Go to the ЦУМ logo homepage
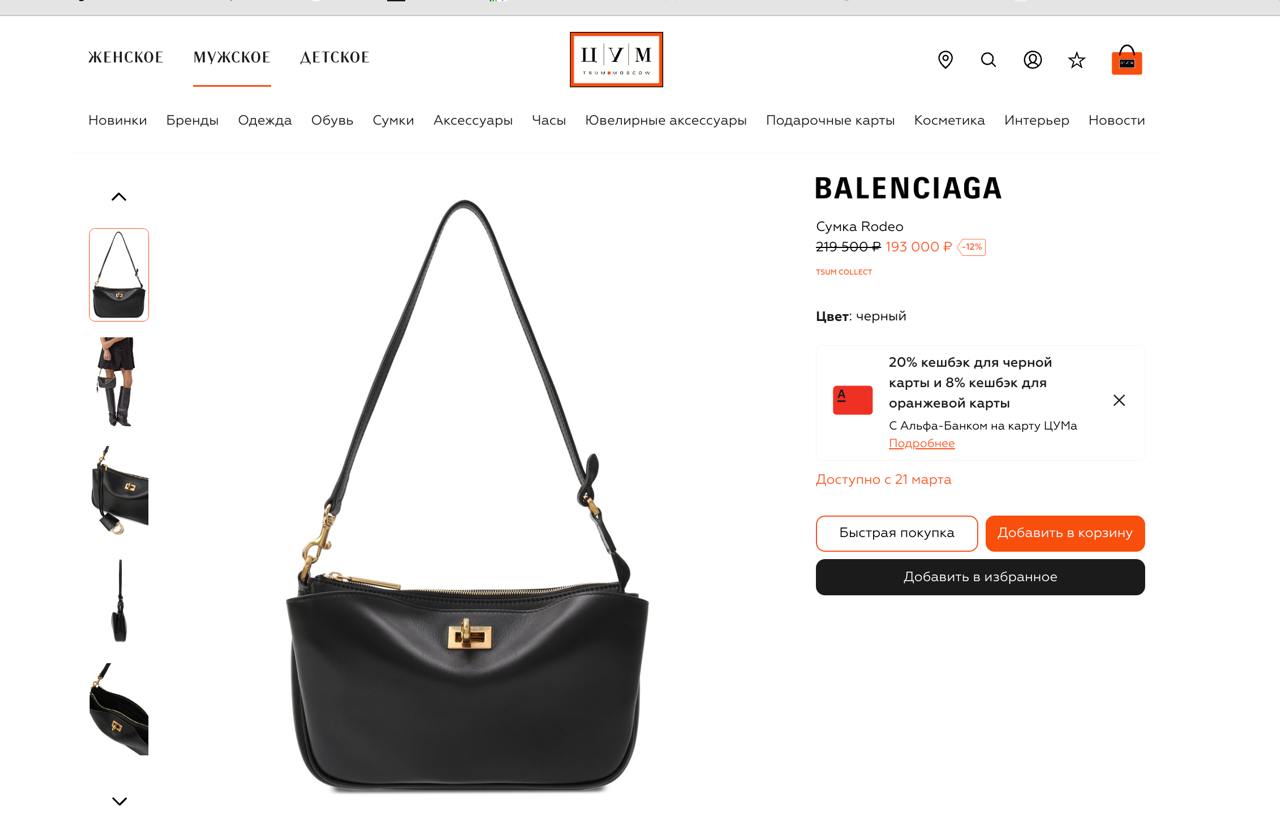This screenshot has height=815, width=1280. pyautogui.click(x=616, y=59)
